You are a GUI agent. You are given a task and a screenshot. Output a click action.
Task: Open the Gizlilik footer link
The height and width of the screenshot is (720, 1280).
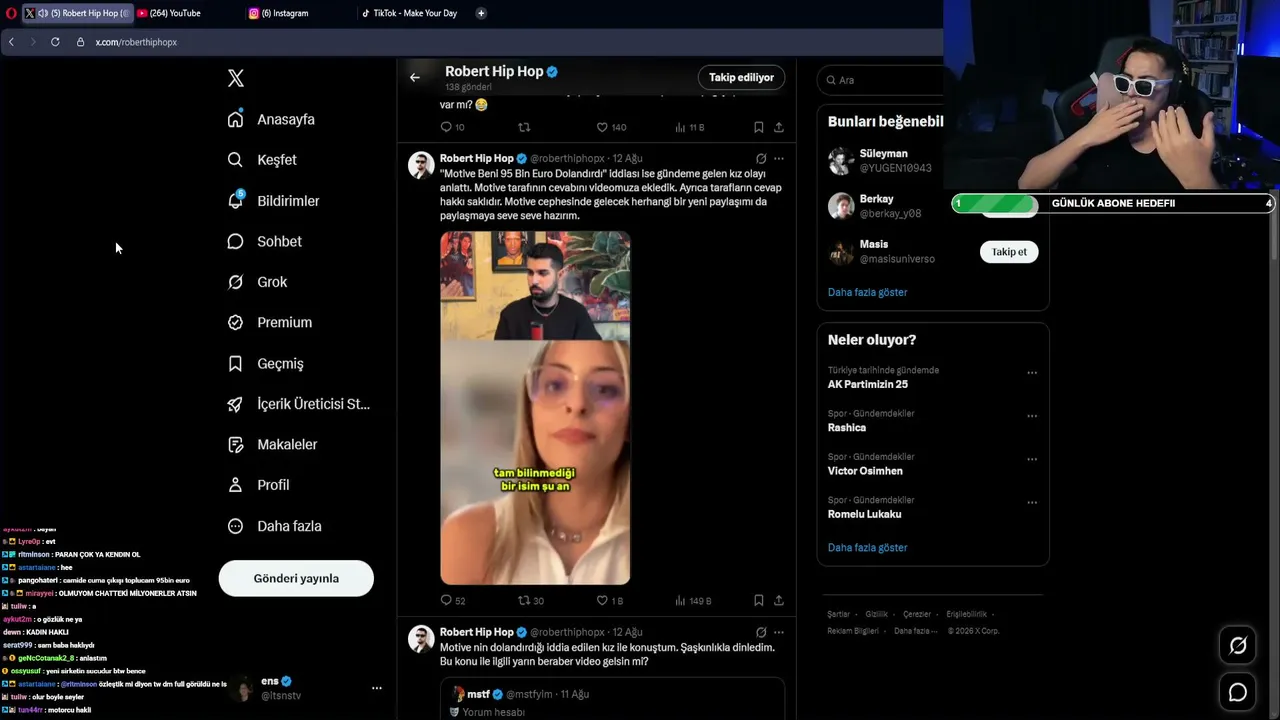coord(876,614)
